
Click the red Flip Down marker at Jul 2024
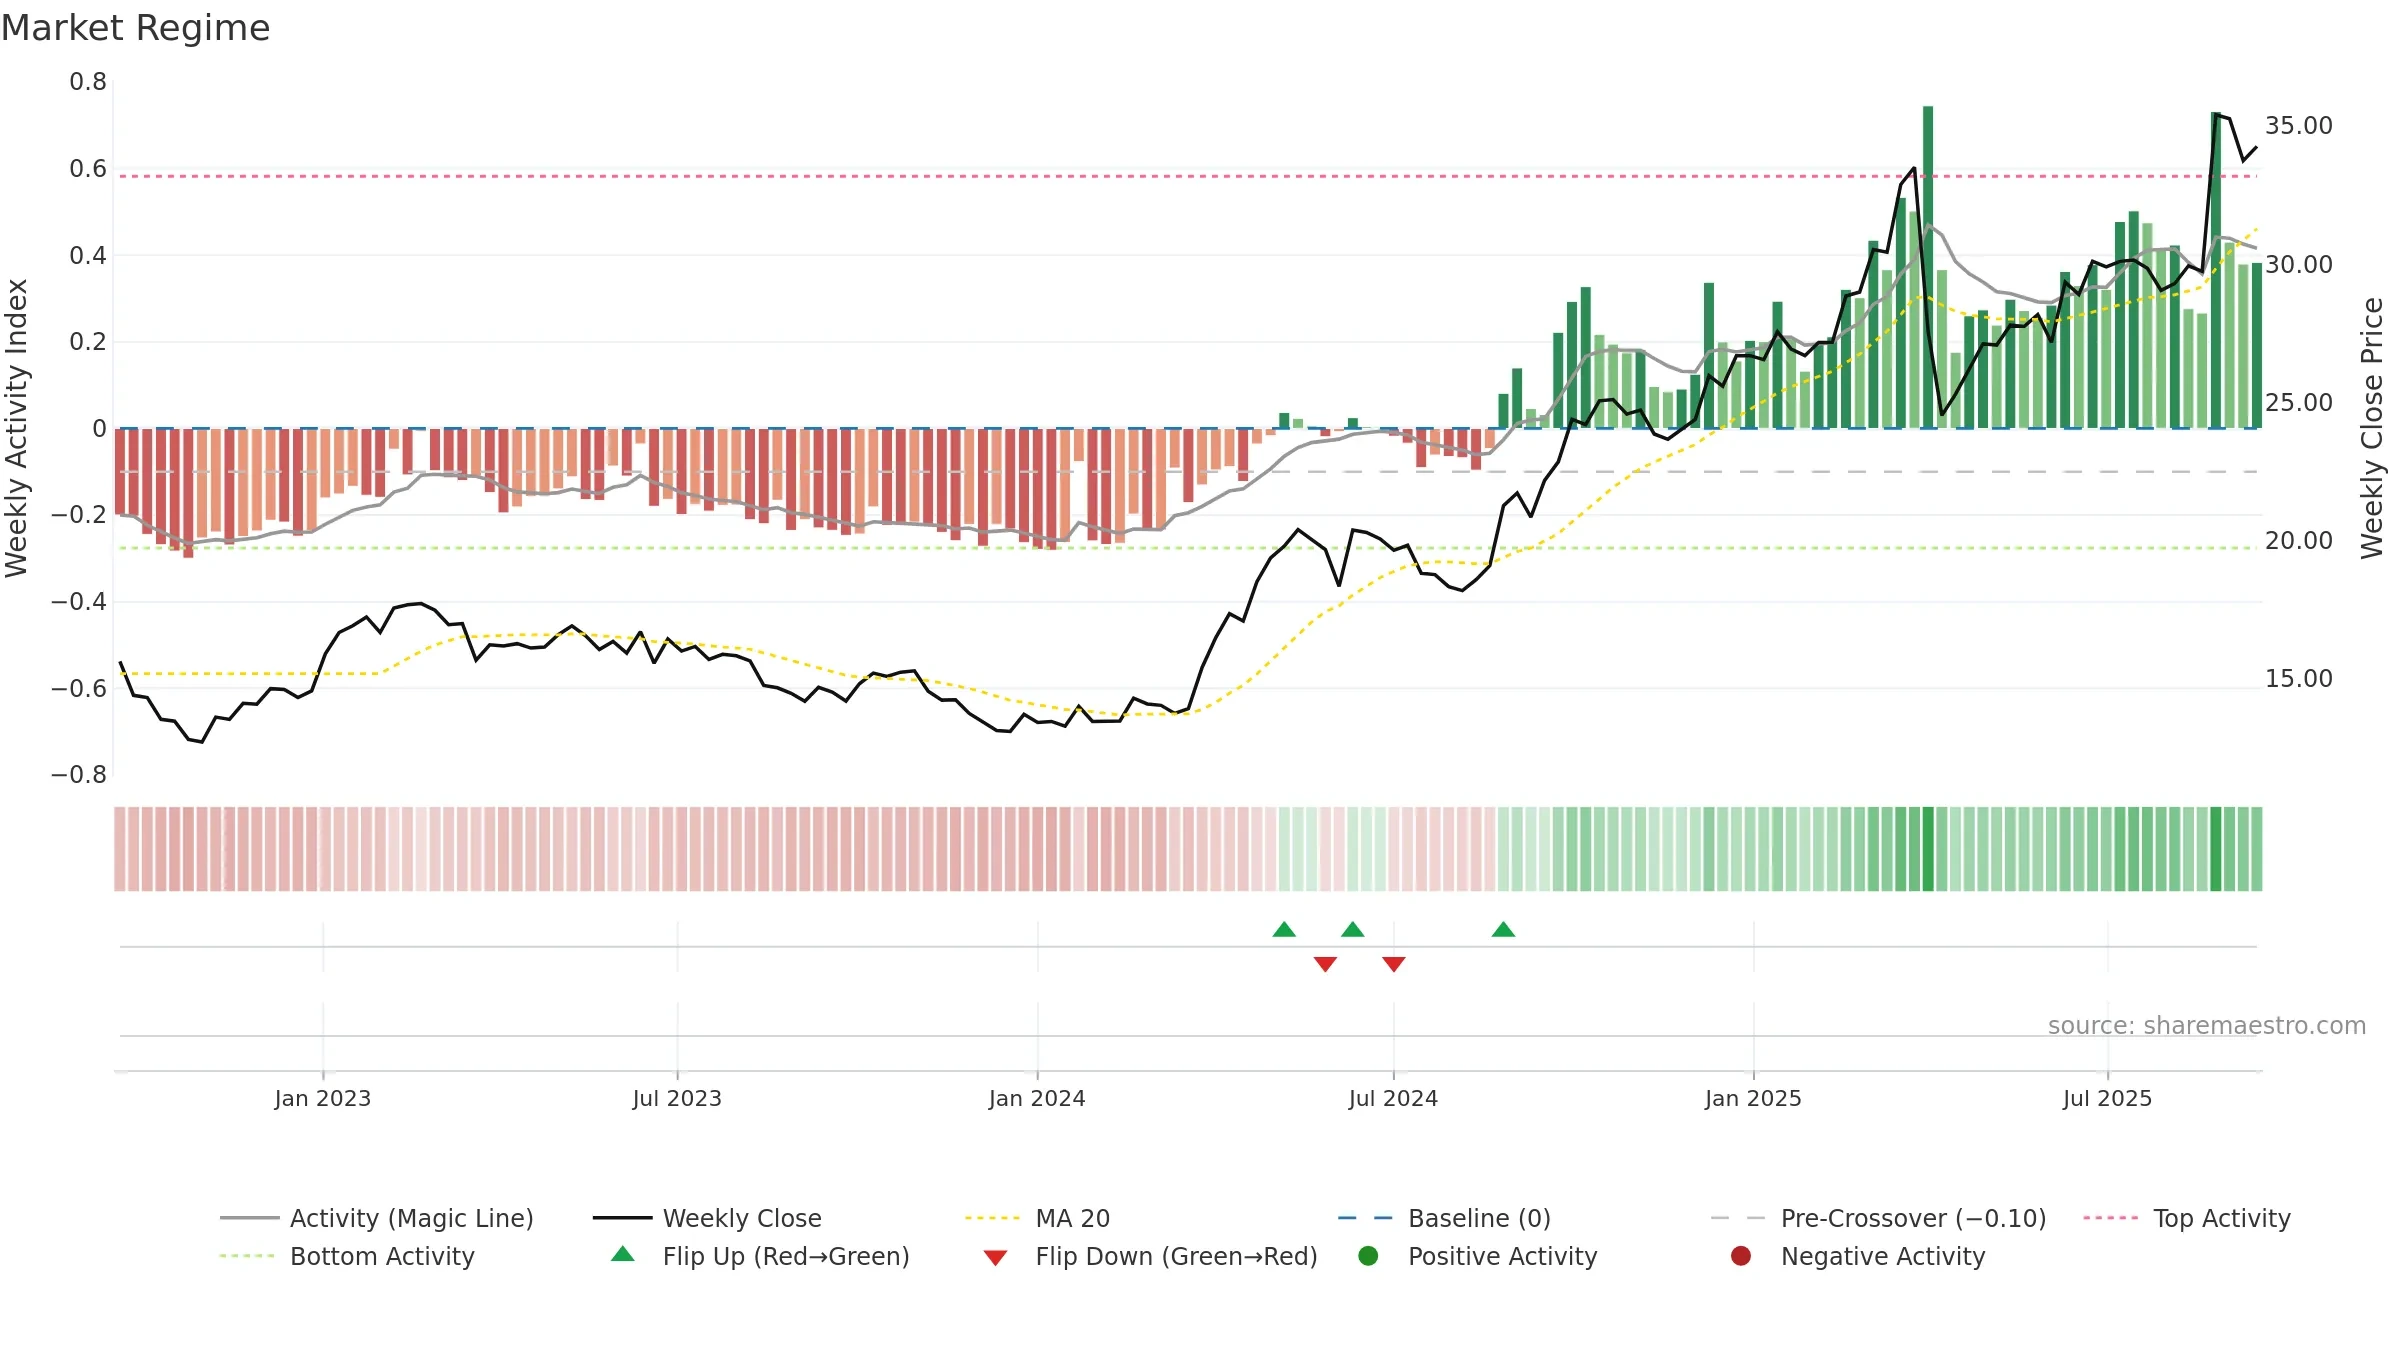[x=1394, y=964]
